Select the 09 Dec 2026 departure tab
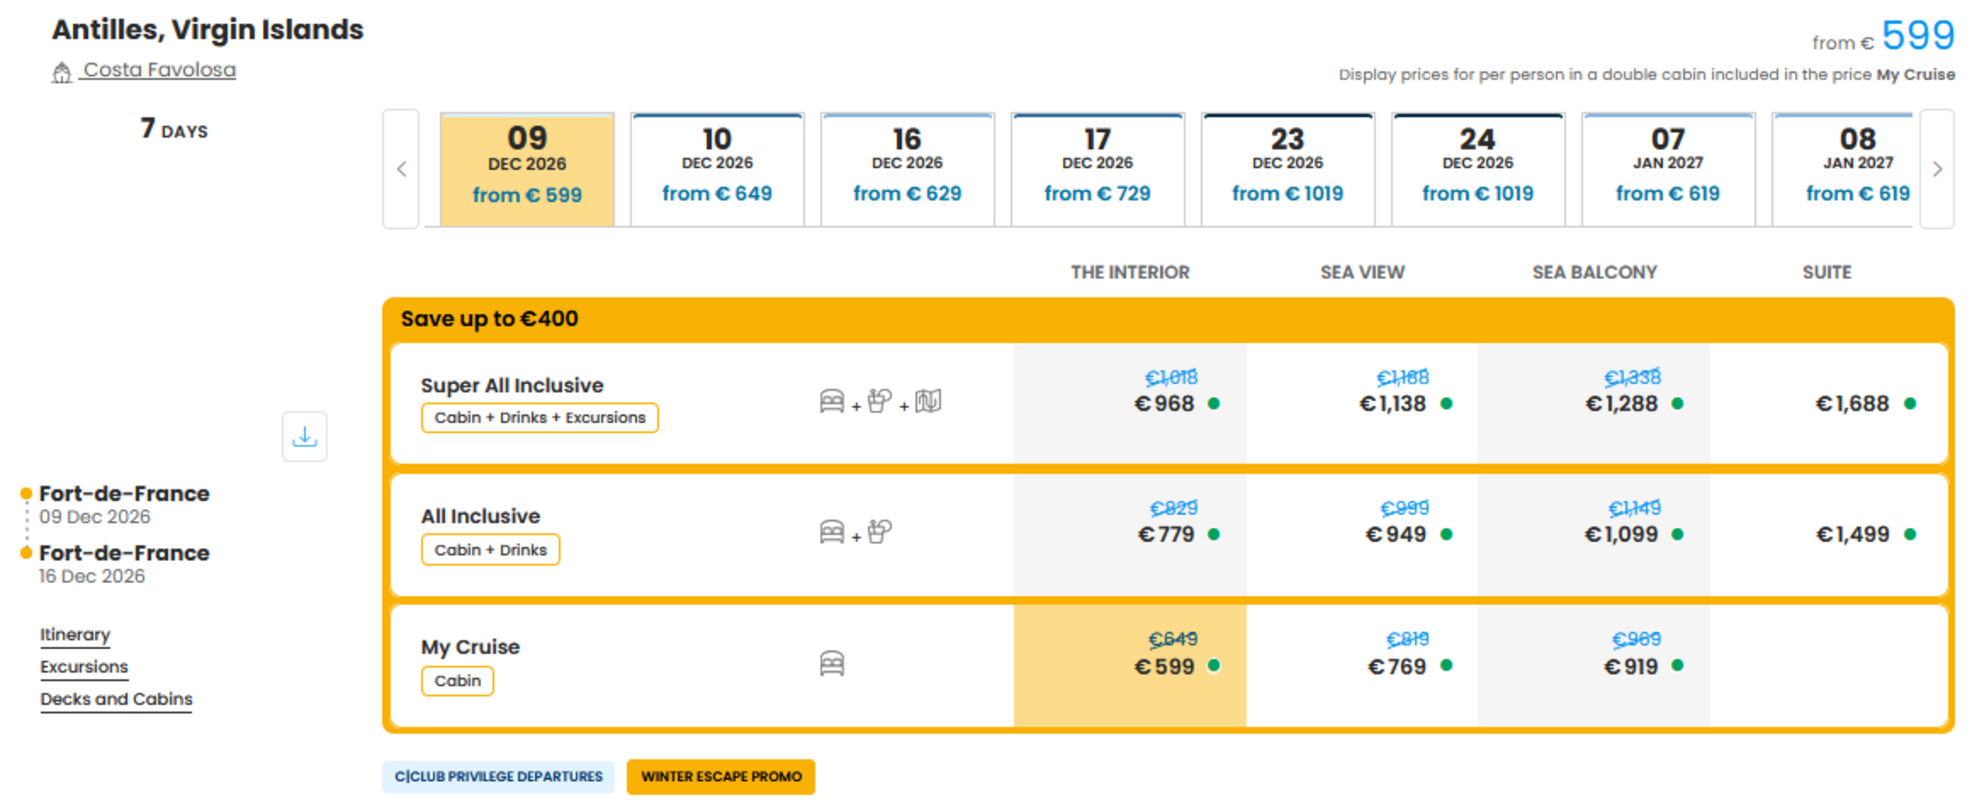Screen dimensions: 1972x800 click(x=527, y=169)
